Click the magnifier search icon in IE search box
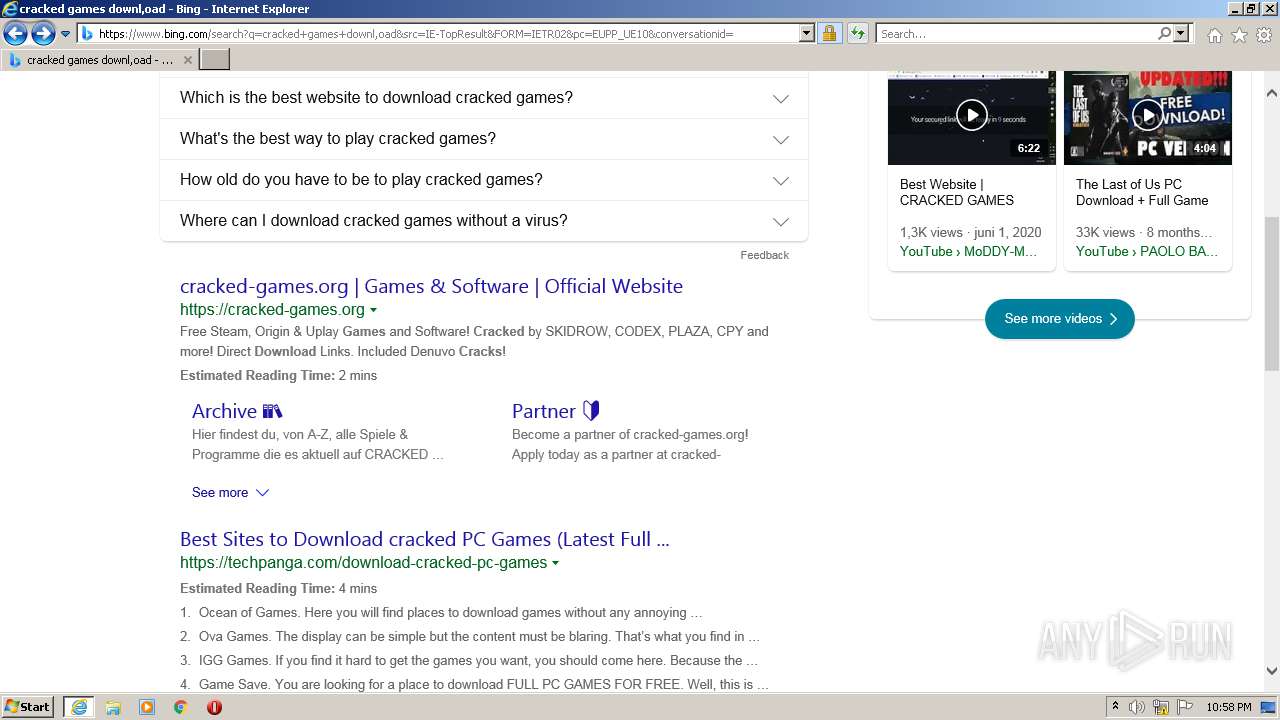Image resolution: width=1280 pixels, height=720 pixels. (x=1164, y=34)
